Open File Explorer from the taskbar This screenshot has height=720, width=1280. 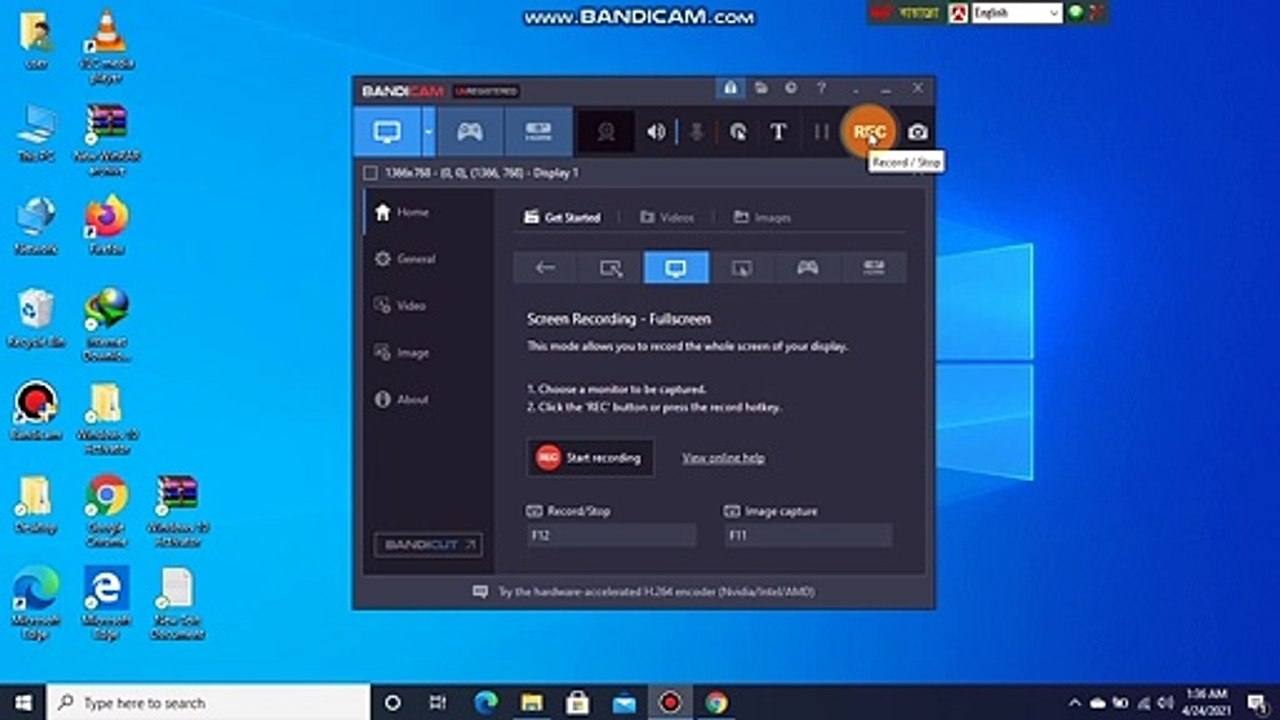tap(532, 702)
